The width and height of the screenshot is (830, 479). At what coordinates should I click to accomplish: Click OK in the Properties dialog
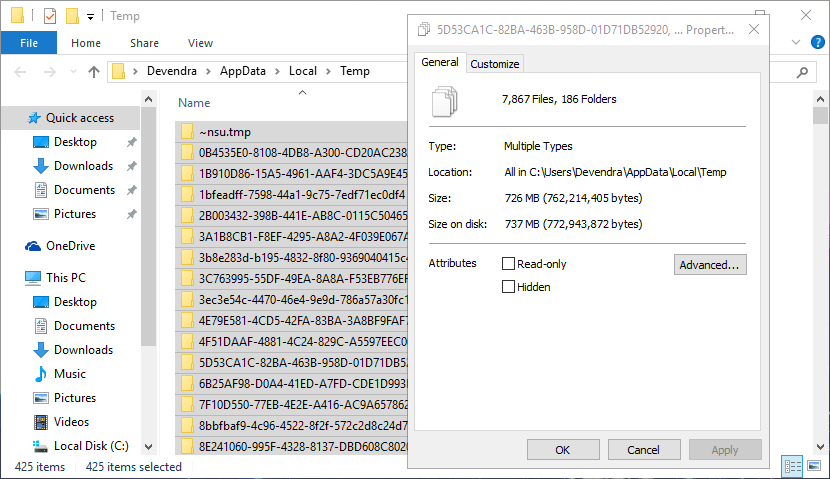[x=563, y=450]
